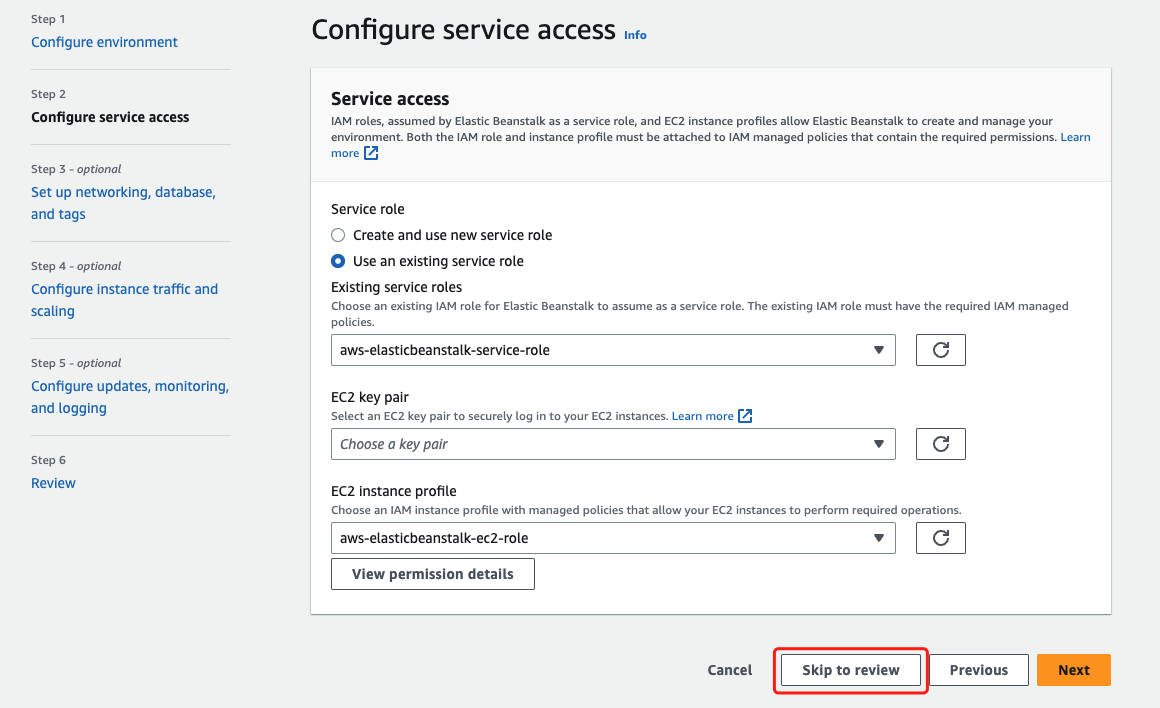This screenshot has height=708, width=1160.
Task: Refresh the existing service roles list
Action: (940, 350)
